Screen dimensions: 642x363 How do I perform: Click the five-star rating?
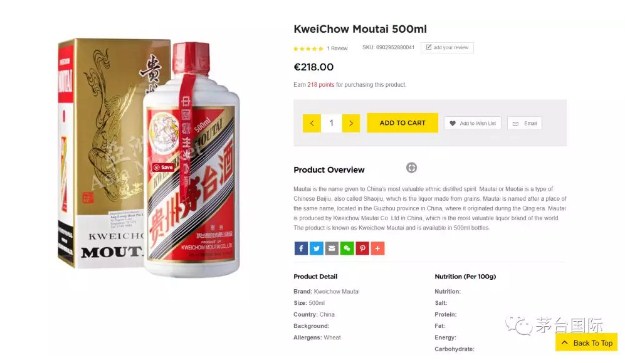click(308, 49)
